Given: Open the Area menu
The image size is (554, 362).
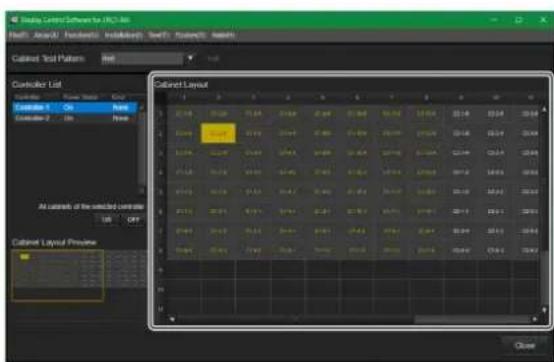Looking at the screenshot, I should point(46,35).
